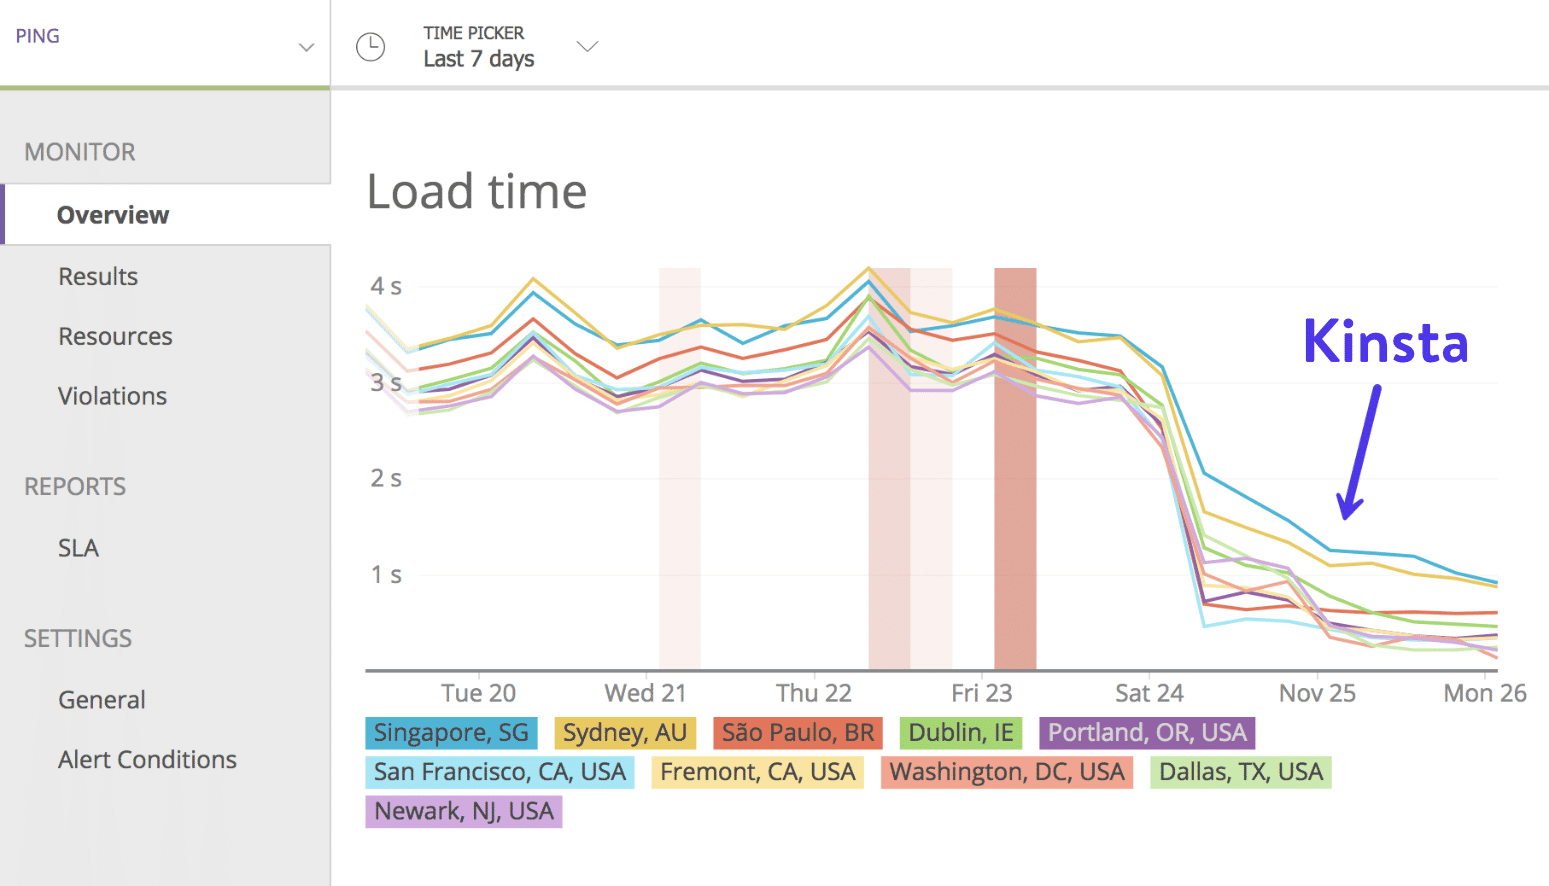The image size is (1549, 886).
Task: Open General settings
Action: [102, 700]
